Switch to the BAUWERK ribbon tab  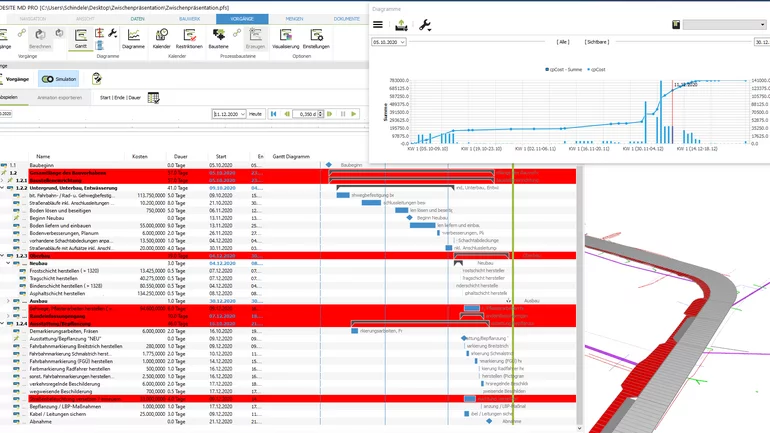tap(188, 19)
